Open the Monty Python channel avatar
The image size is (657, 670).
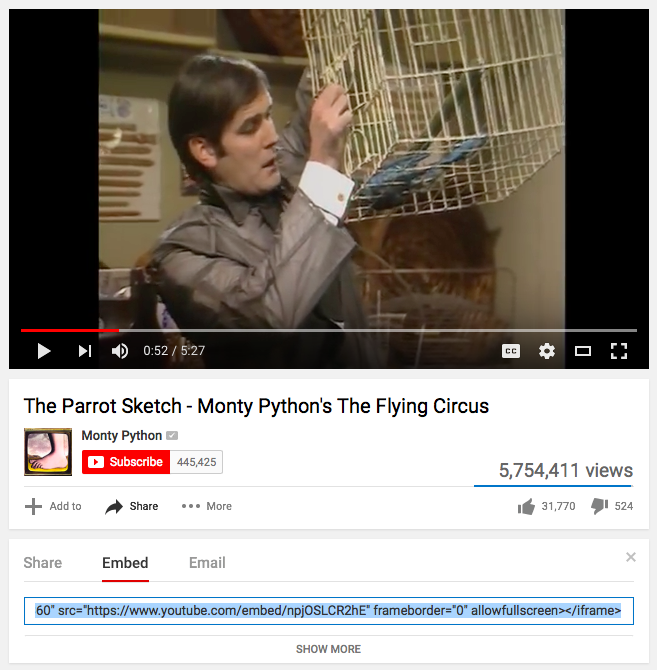[48, 452]
